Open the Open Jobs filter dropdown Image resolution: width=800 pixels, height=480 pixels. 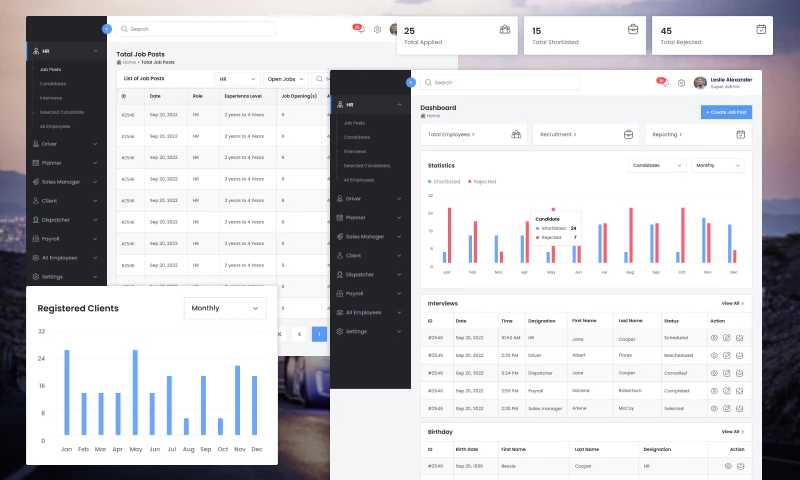[287, 78]
